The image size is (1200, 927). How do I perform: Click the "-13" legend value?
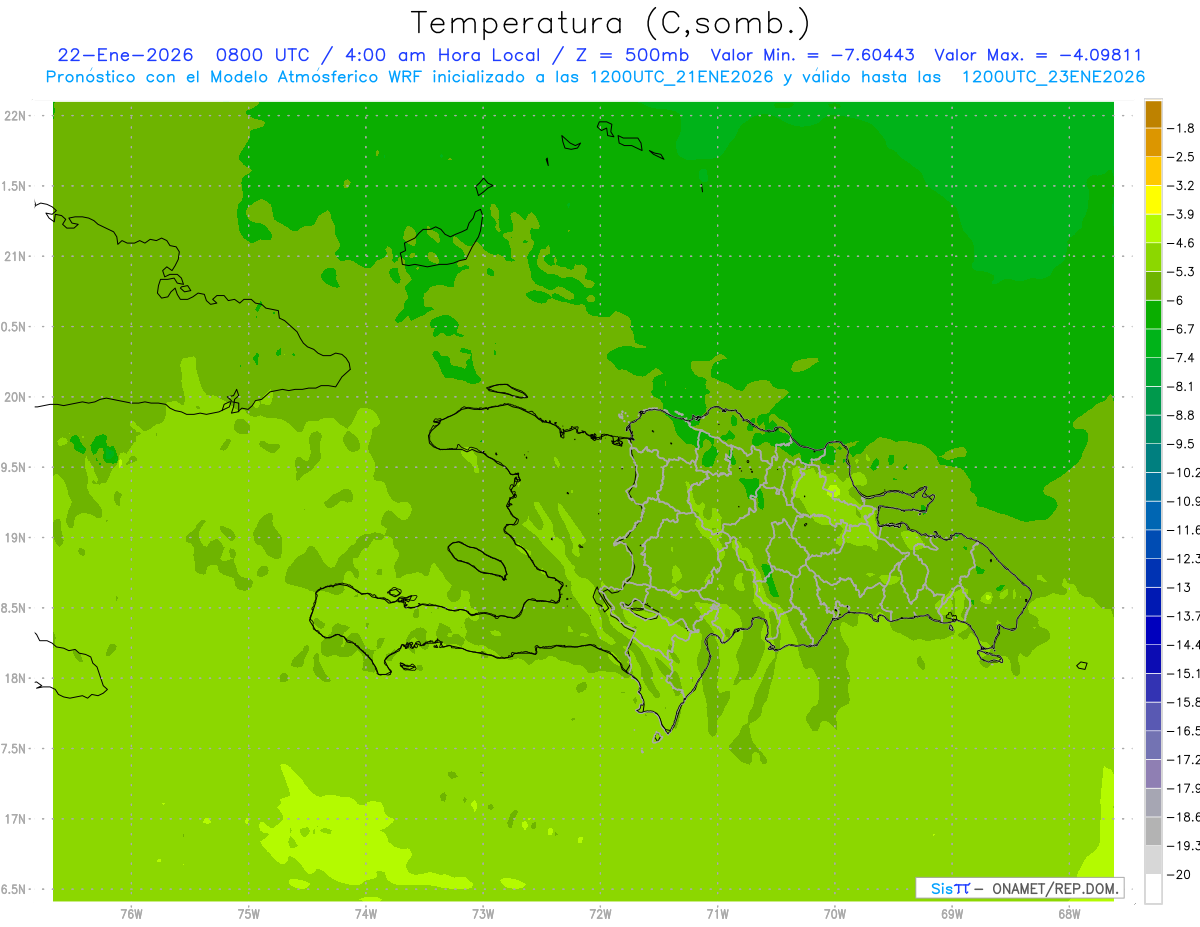pos(1180,587)
